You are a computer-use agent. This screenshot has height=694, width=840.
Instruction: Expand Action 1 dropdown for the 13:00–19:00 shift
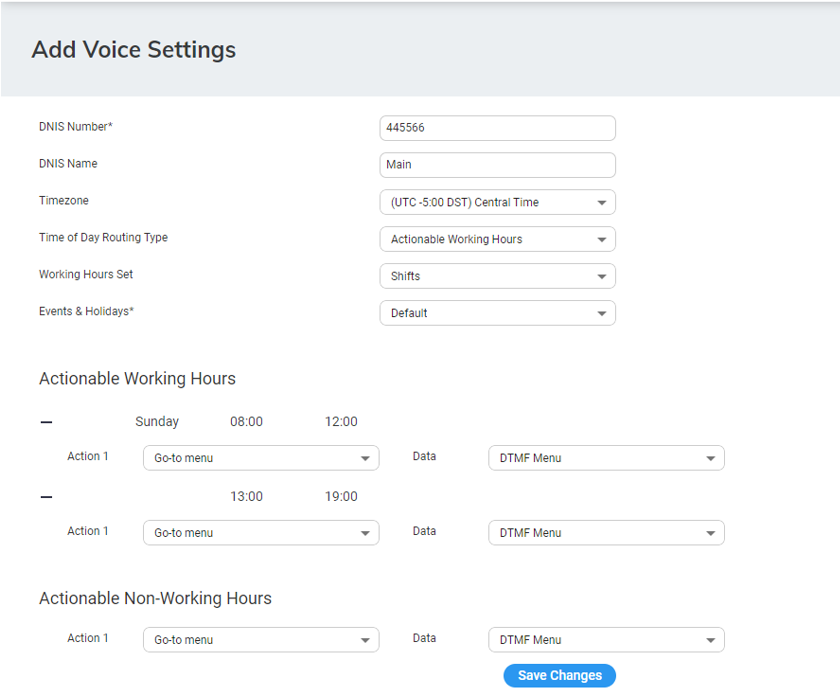click(261, 533)
